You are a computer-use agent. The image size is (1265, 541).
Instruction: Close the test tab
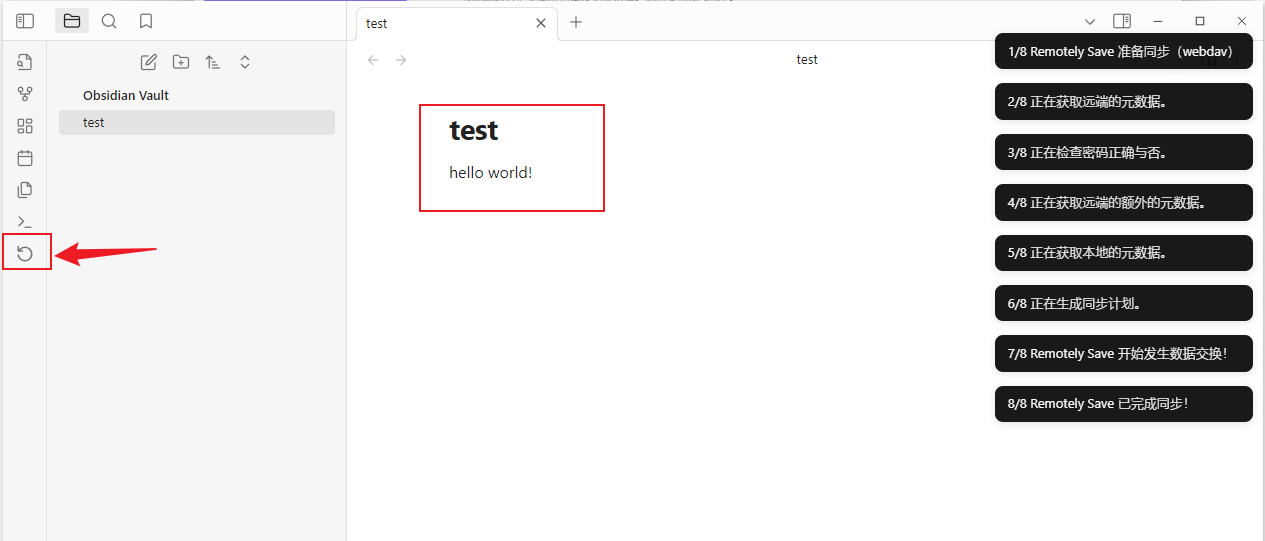541,23
